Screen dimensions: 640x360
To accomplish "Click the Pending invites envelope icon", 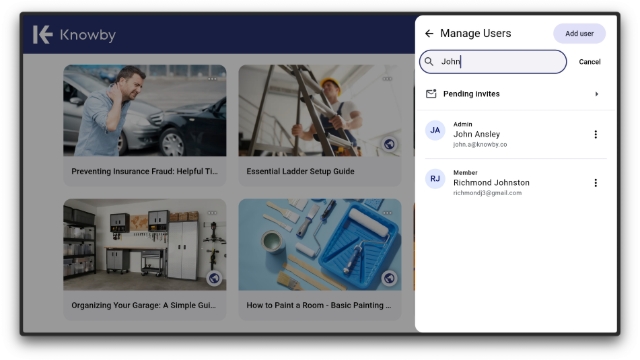I will click(x=431, y=94).
